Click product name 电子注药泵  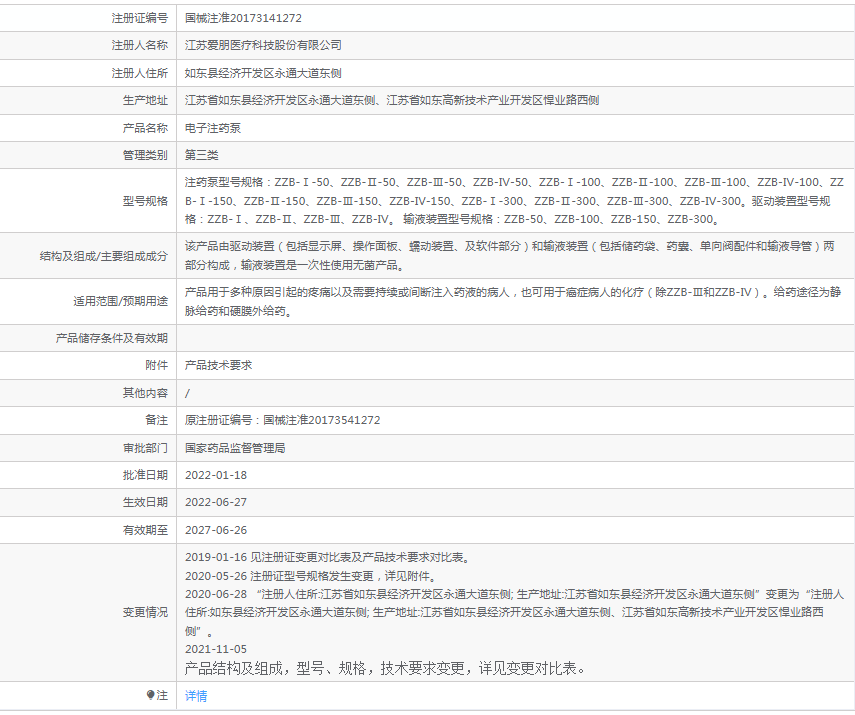(x=213, y=128)
